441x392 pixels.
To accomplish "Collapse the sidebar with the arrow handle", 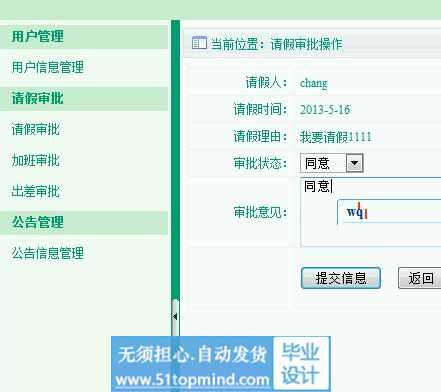I will point(175,316).
